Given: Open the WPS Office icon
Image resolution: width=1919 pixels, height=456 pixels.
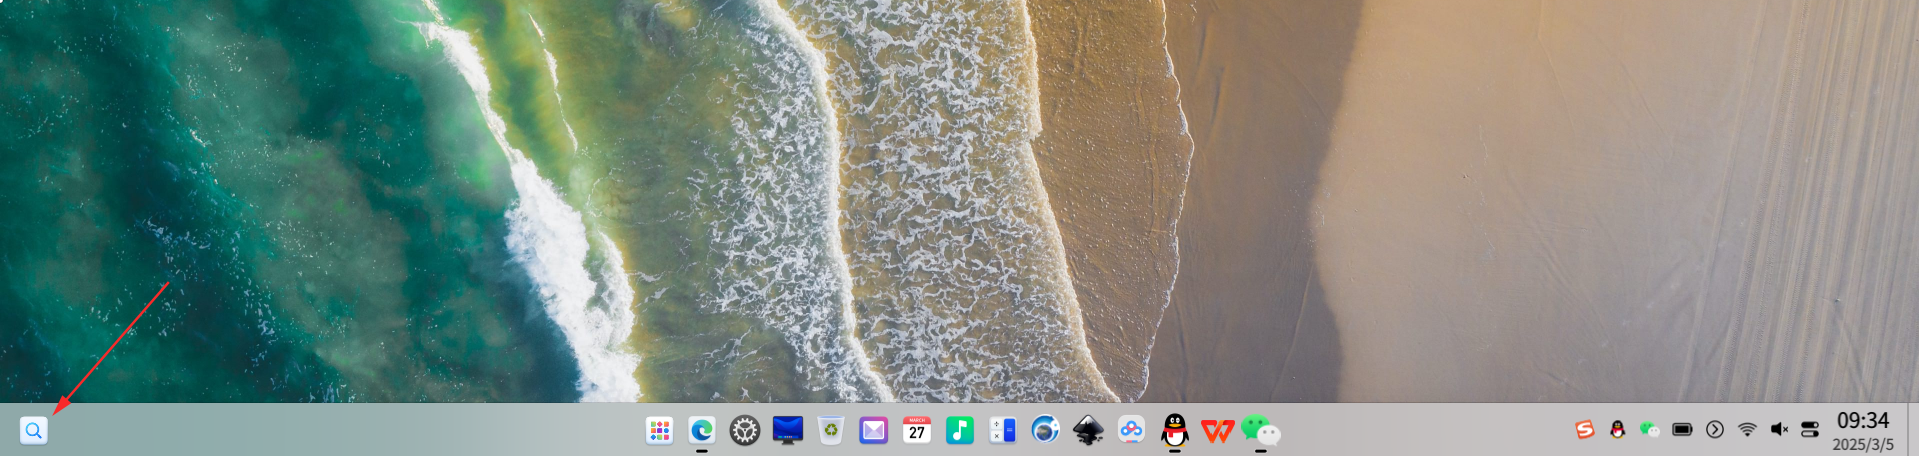Looking at the screenshot, I should click(x=1218, y=431).
